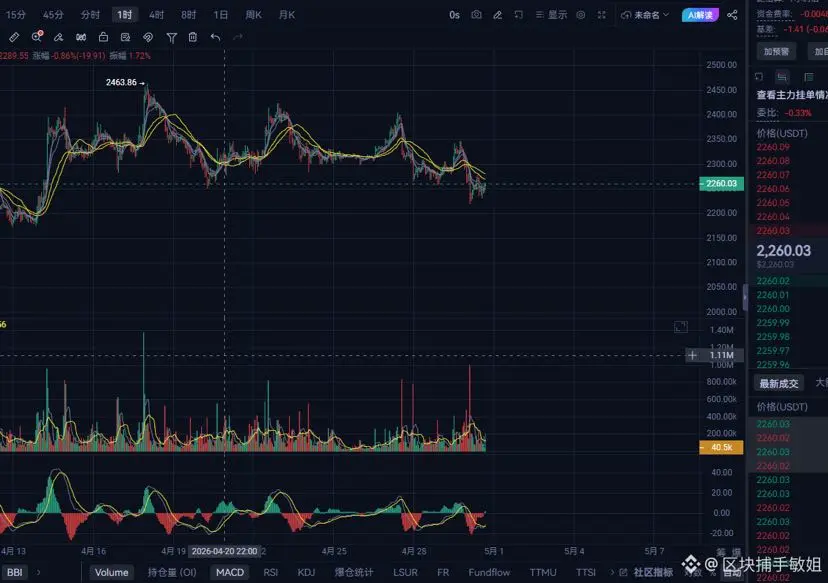Screen dimensions: 828x583
Task: Click the chart layout icon beside the pencil
Action: point(519,15)
